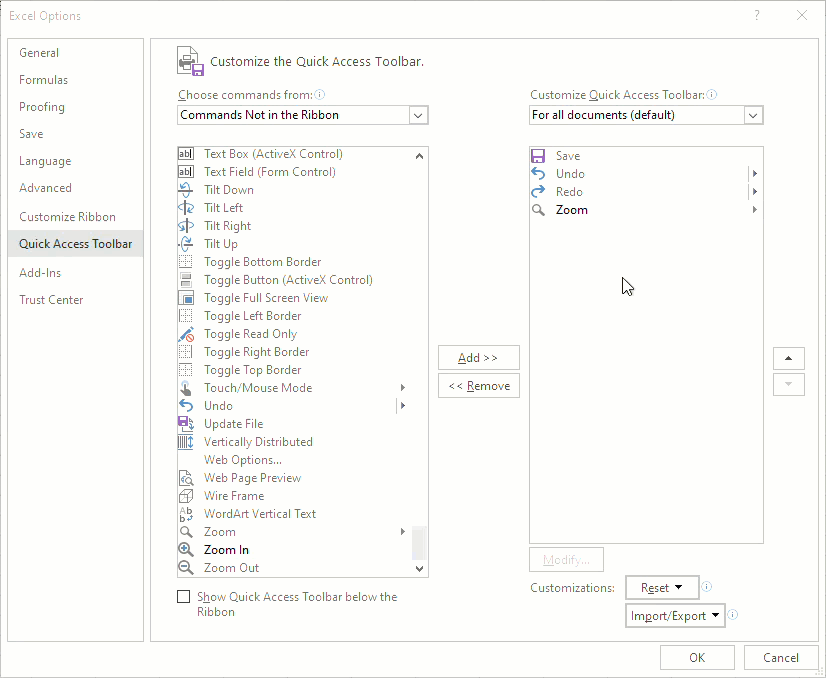Image resolution: width=826 pixels, height=678 pixels.
Task: Expand the Undo arrow in the commands list
Action: tap(403, 406)
